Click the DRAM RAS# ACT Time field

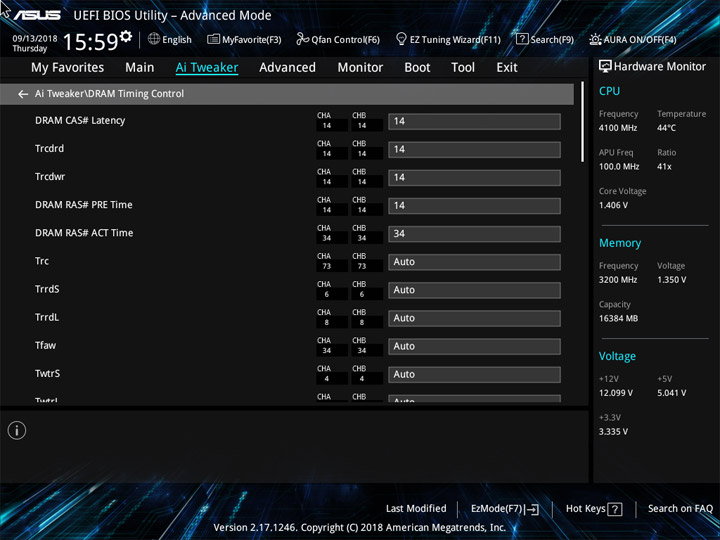[474, 234]
